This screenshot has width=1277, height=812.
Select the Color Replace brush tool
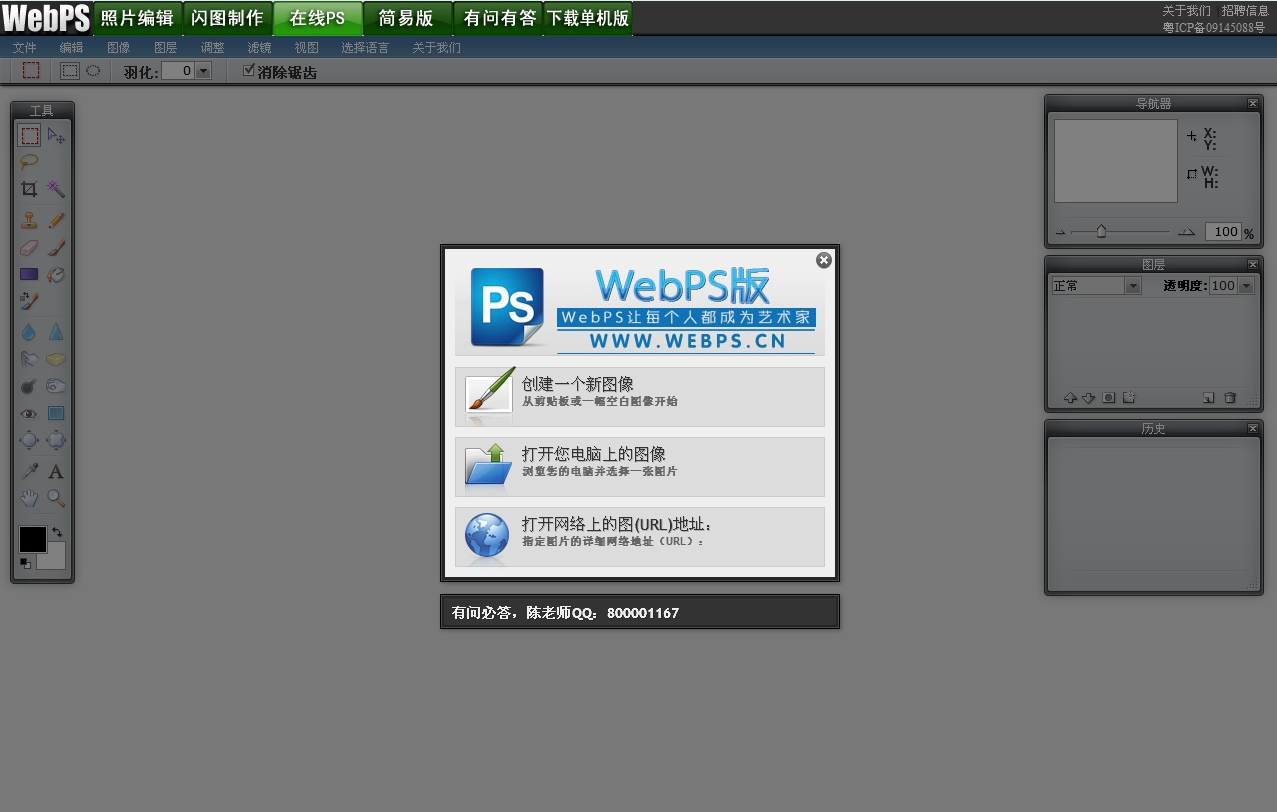pos(30,300)
